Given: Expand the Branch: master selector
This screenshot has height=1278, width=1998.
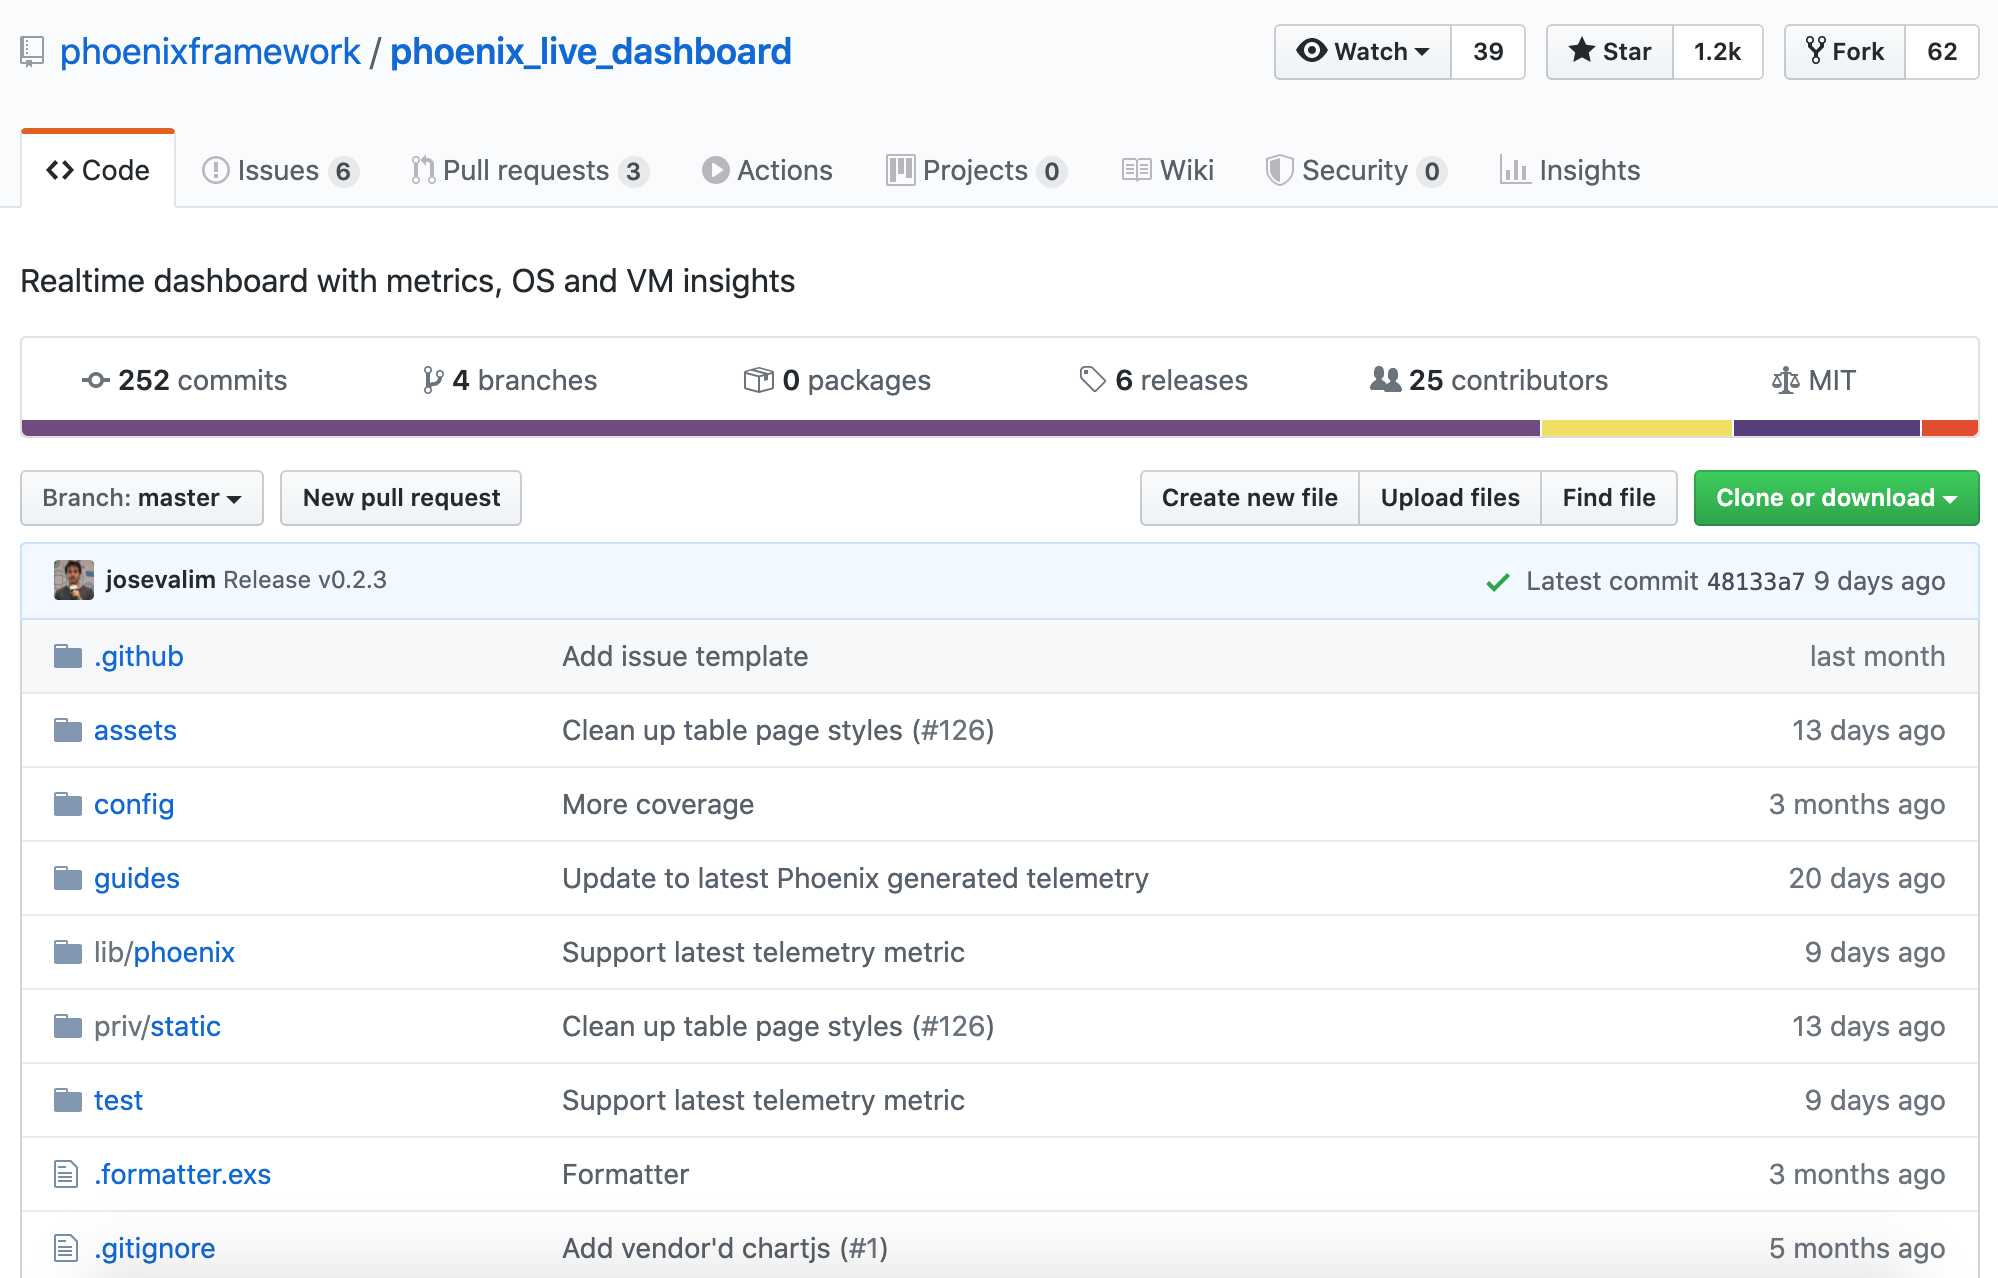Looking at the screenshot, I should 142,498.
